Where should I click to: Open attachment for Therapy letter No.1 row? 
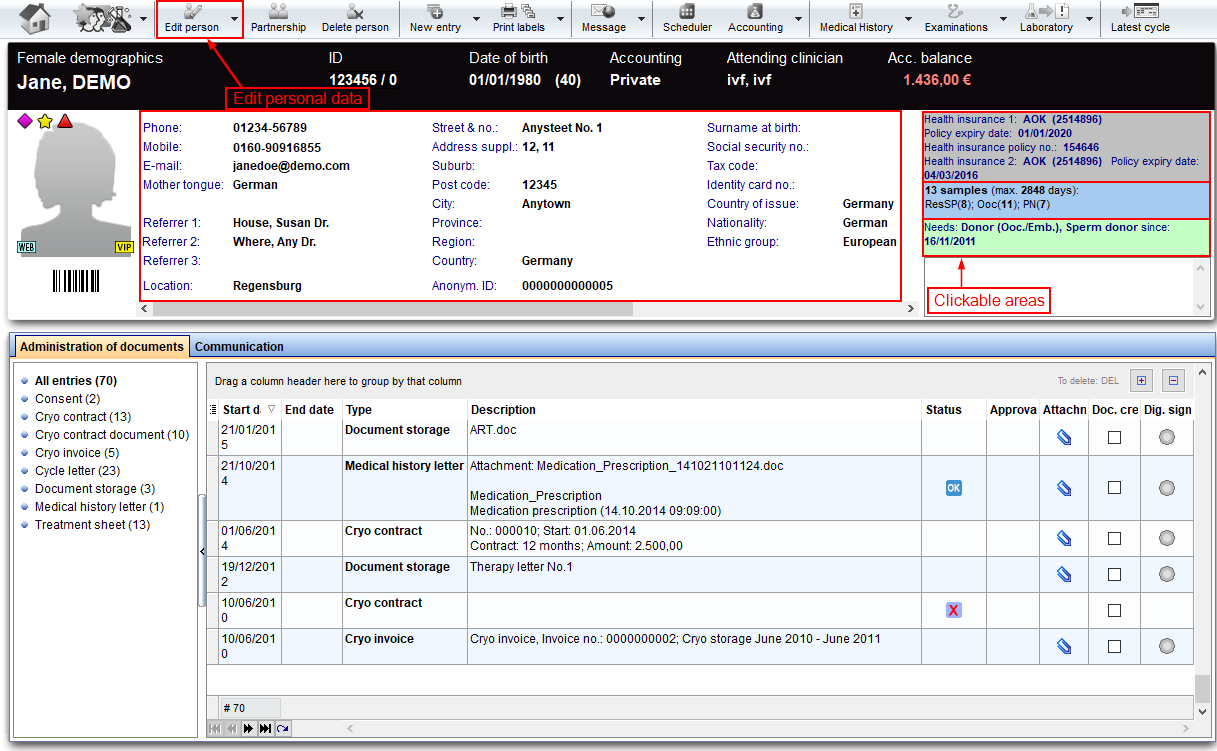(1064, 574)
